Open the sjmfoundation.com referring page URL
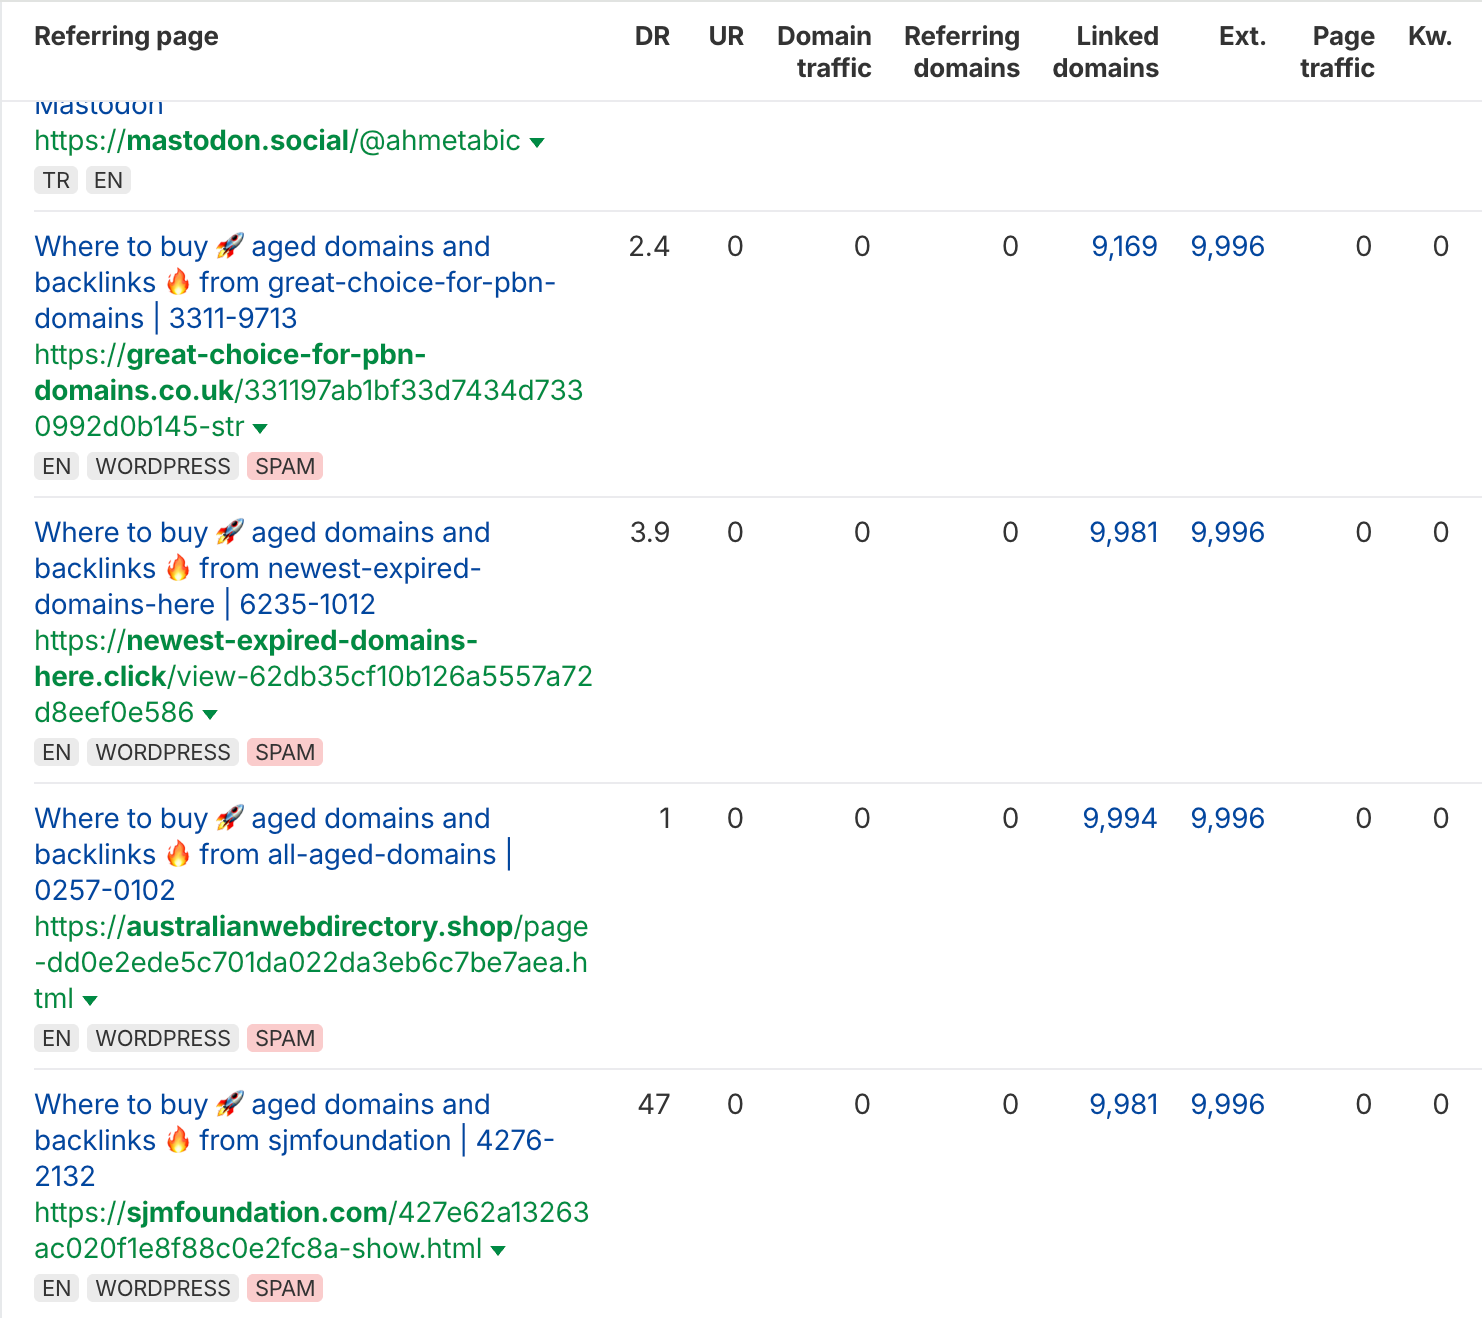 (311, 1230)
